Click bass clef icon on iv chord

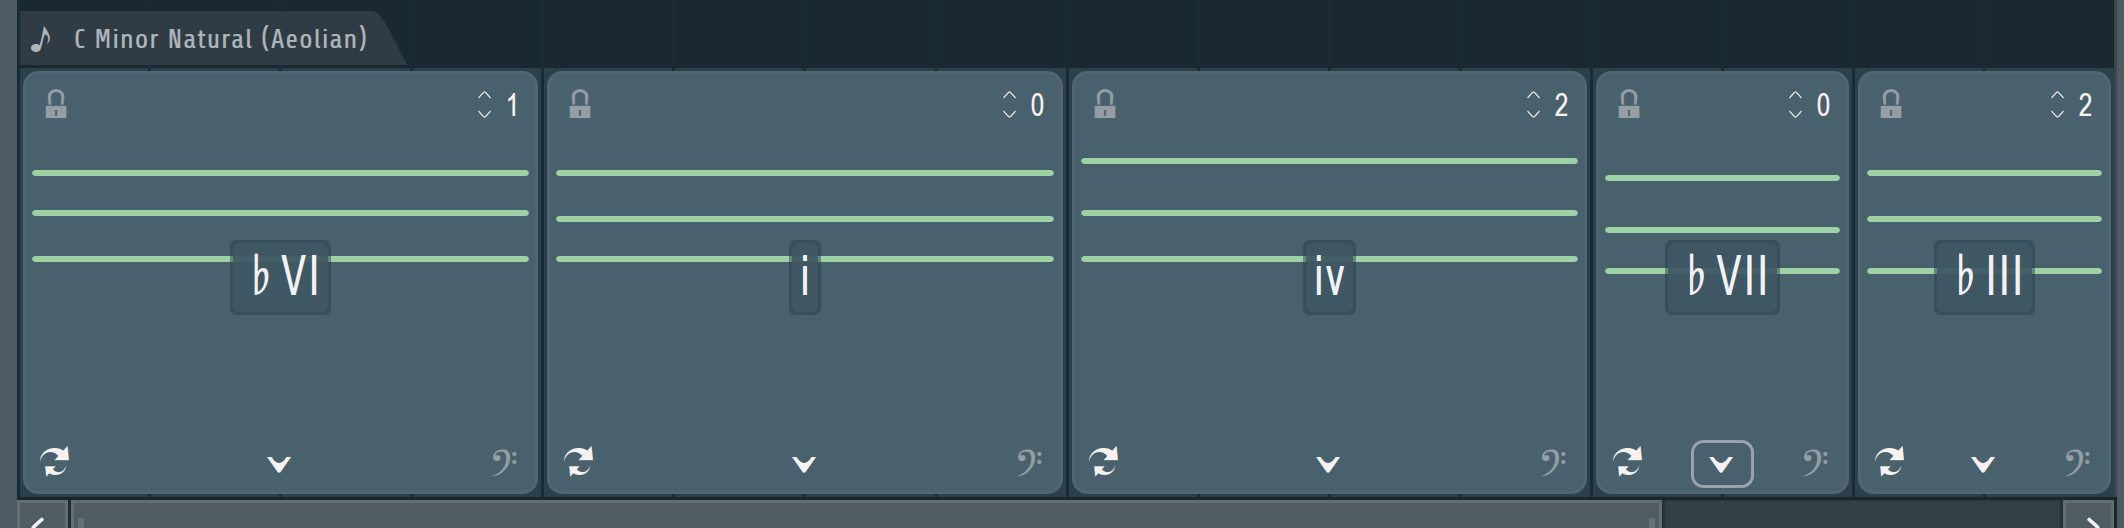click(1554, 462)
